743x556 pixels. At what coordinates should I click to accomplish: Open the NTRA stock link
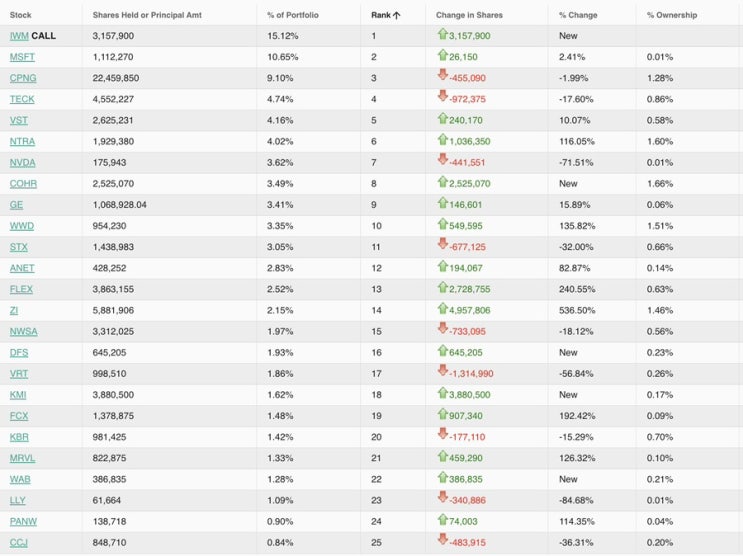click(x=22, y=141)
